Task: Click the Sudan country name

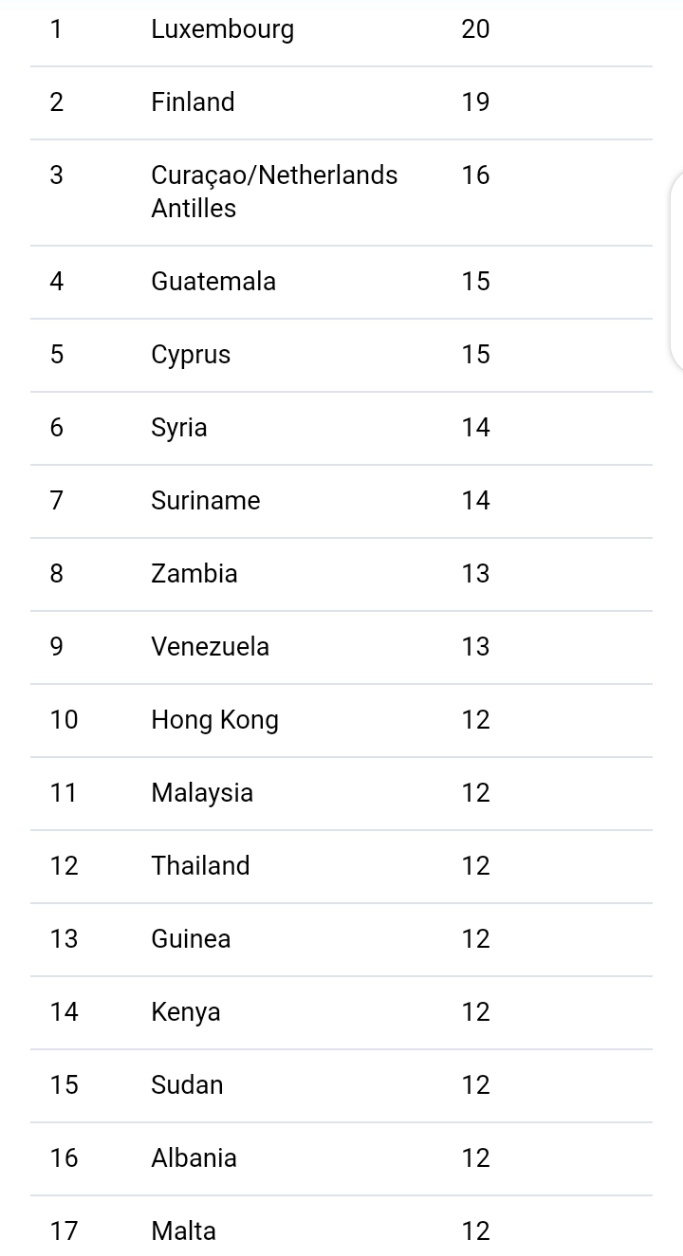Action: [187, 1085]
